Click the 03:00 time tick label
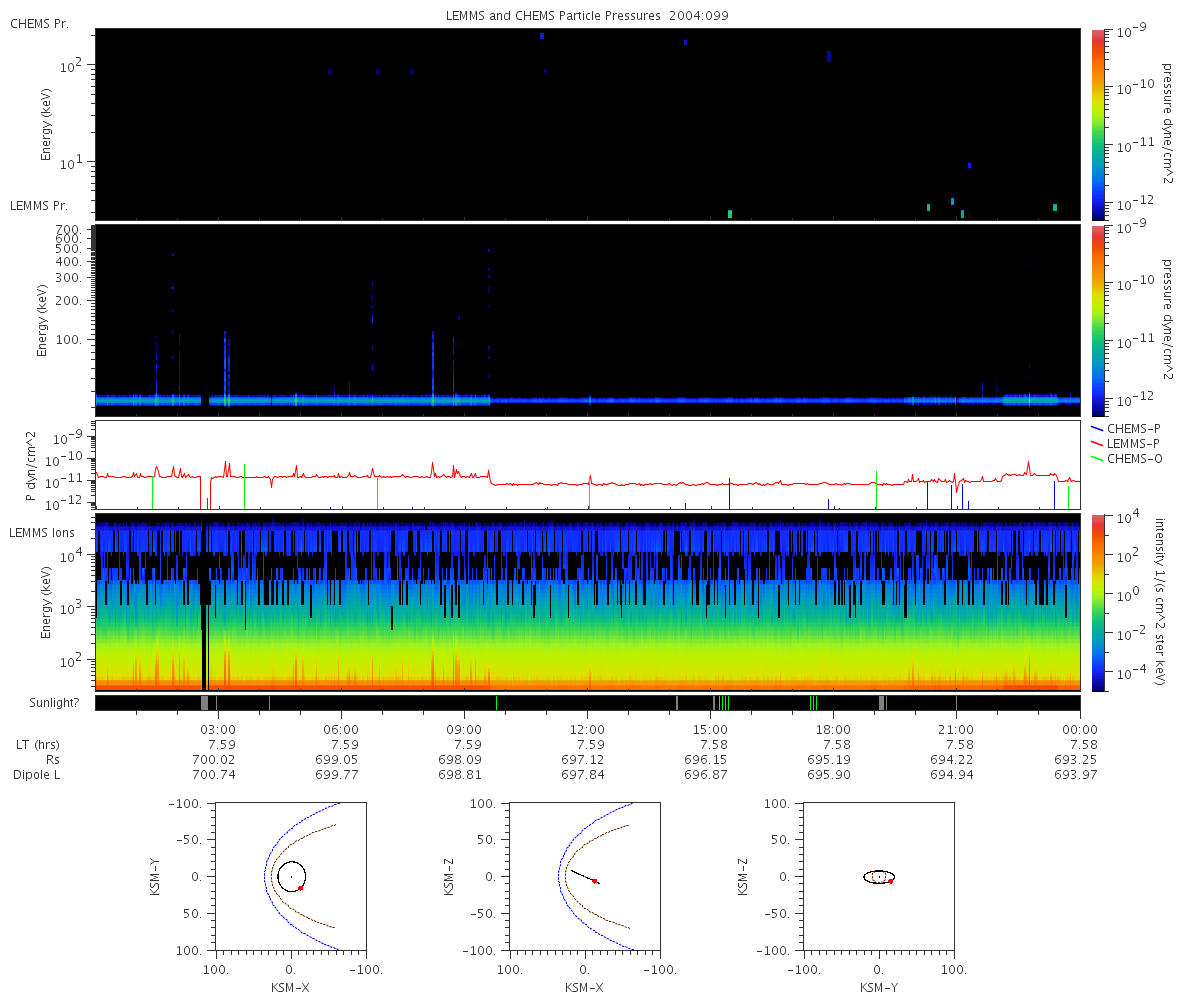 pos(218,729)
